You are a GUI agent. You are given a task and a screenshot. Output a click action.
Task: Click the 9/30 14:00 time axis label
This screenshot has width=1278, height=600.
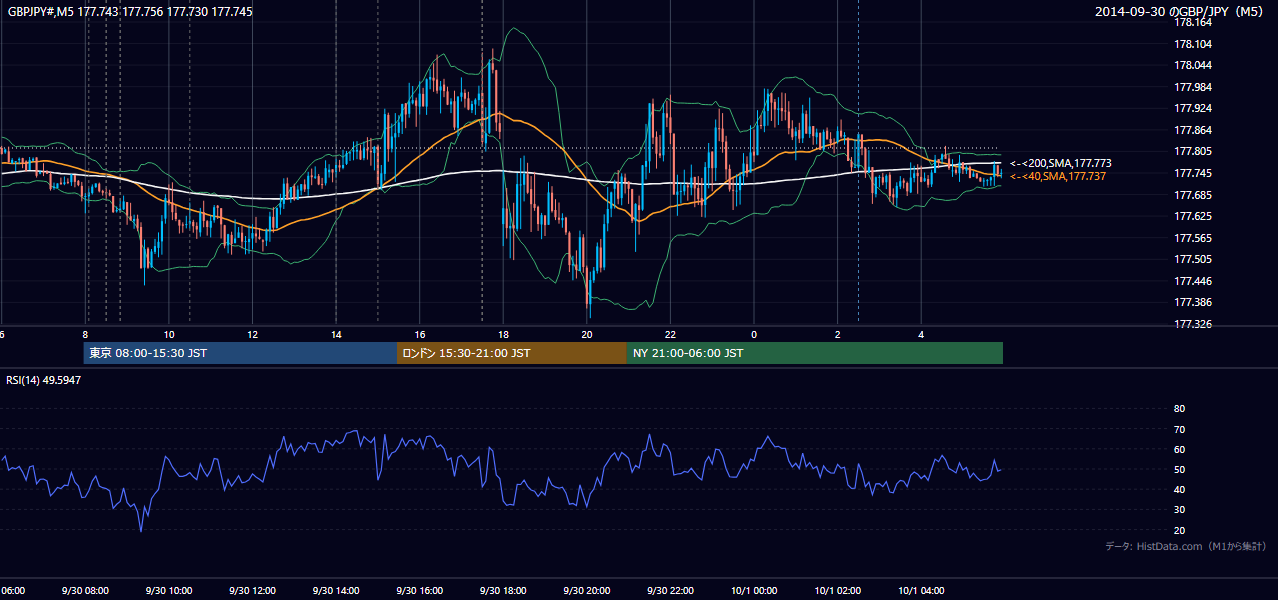click(336, 591)
